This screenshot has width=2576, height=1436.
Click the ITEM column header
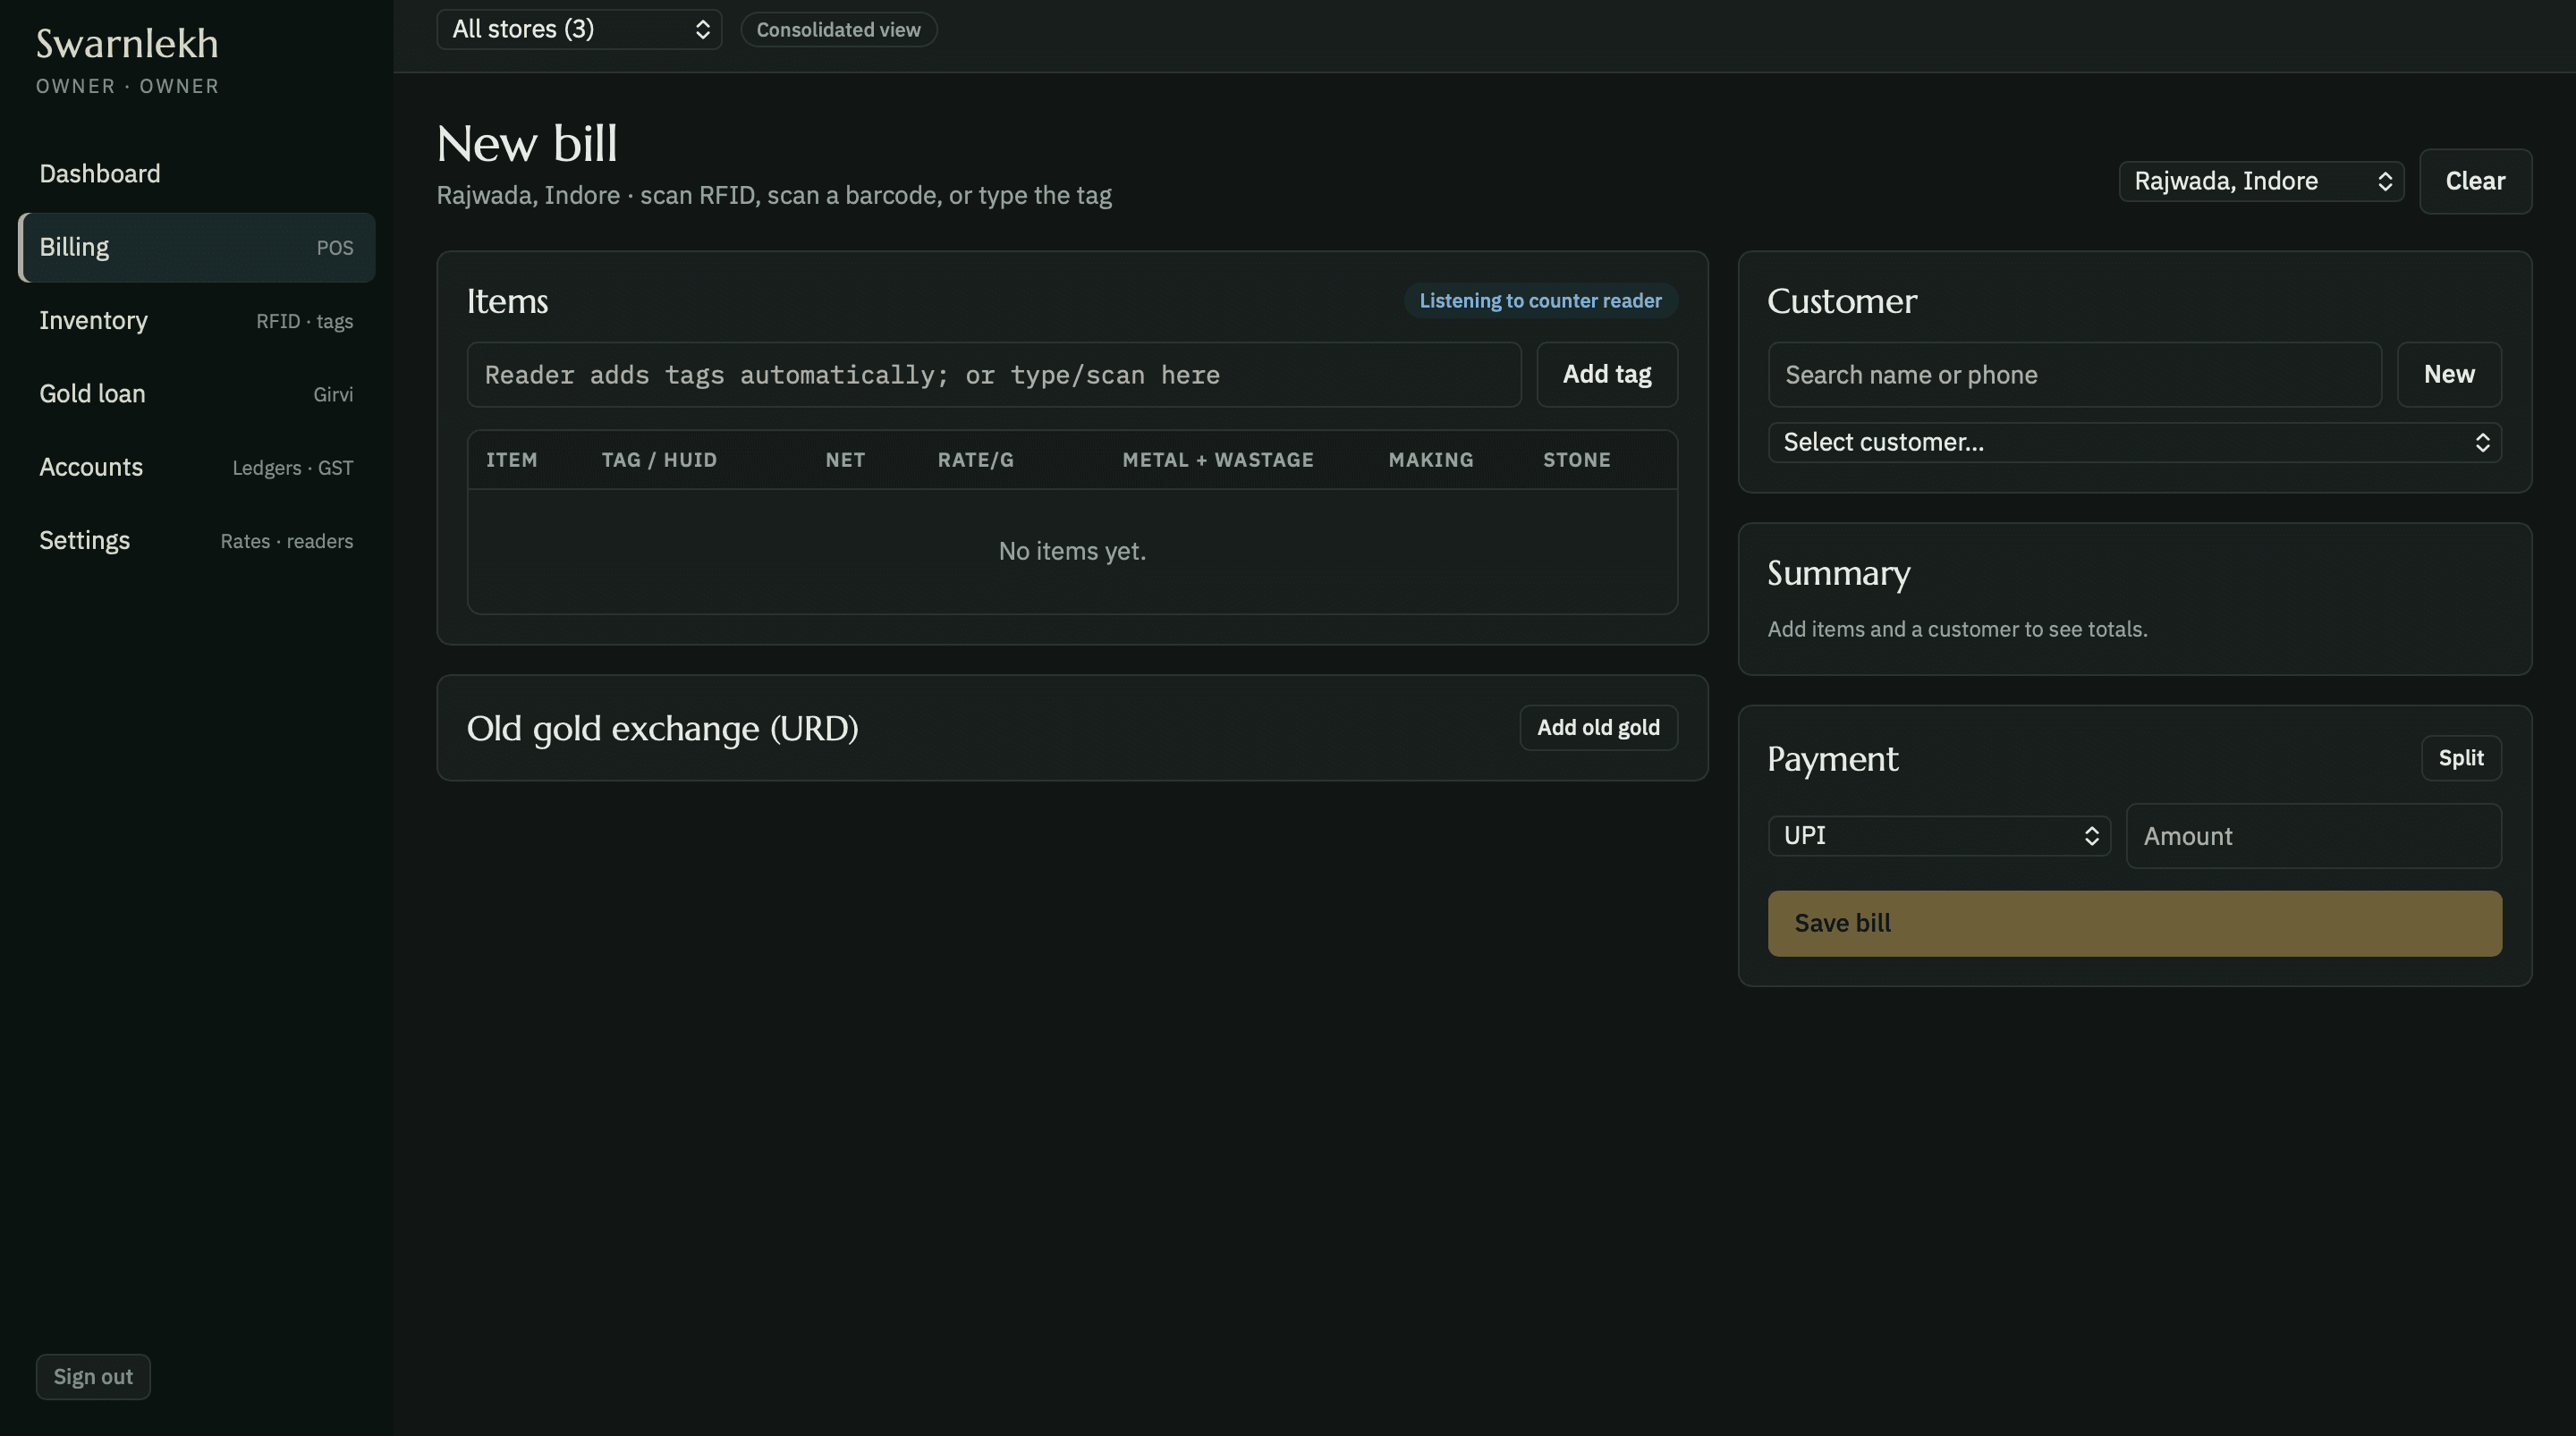click(511, 460)
